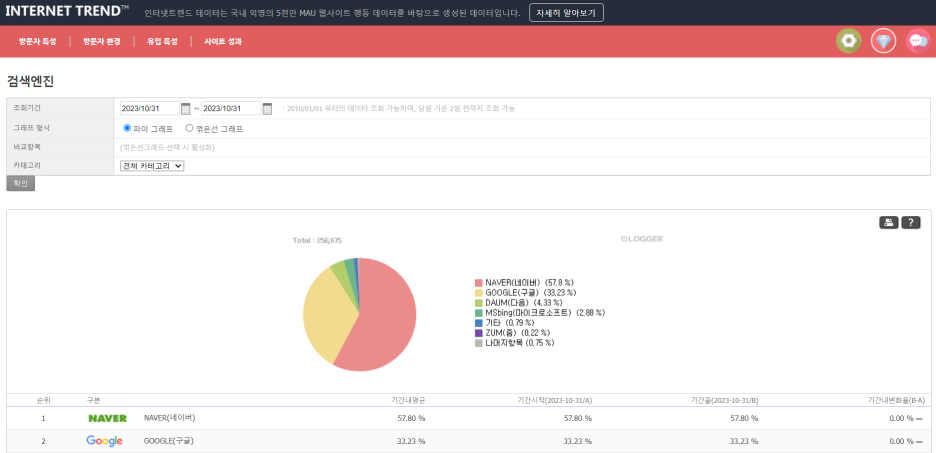Select 파이 그래프 radio button
The height and width of the screenshot is (453, 936).
pyautogui.click(x=127, y=128)
